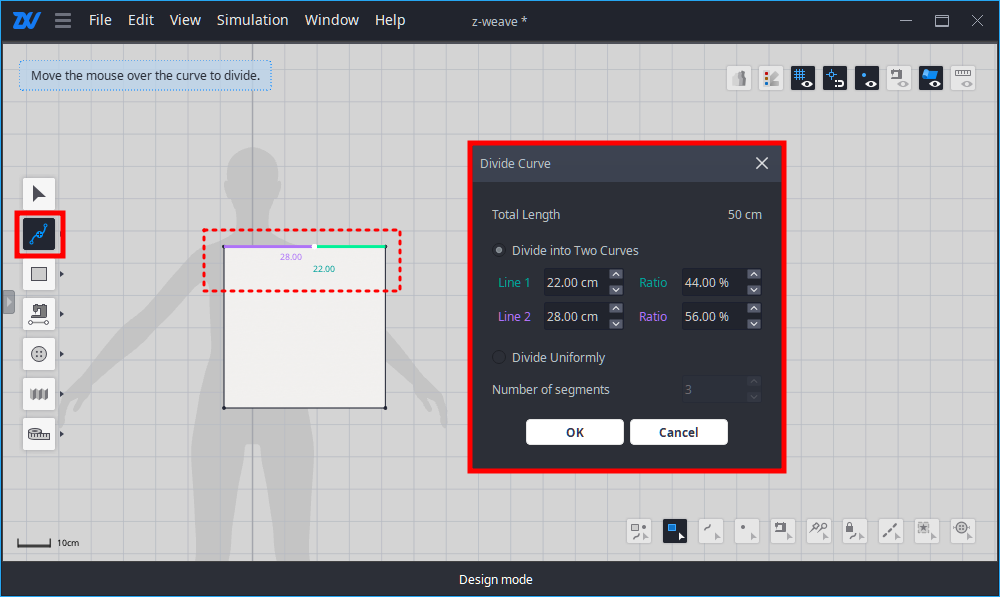Select the Transform Pattern arrow tool
This screenshot has height=597, width=1000.
click(39, 193)
